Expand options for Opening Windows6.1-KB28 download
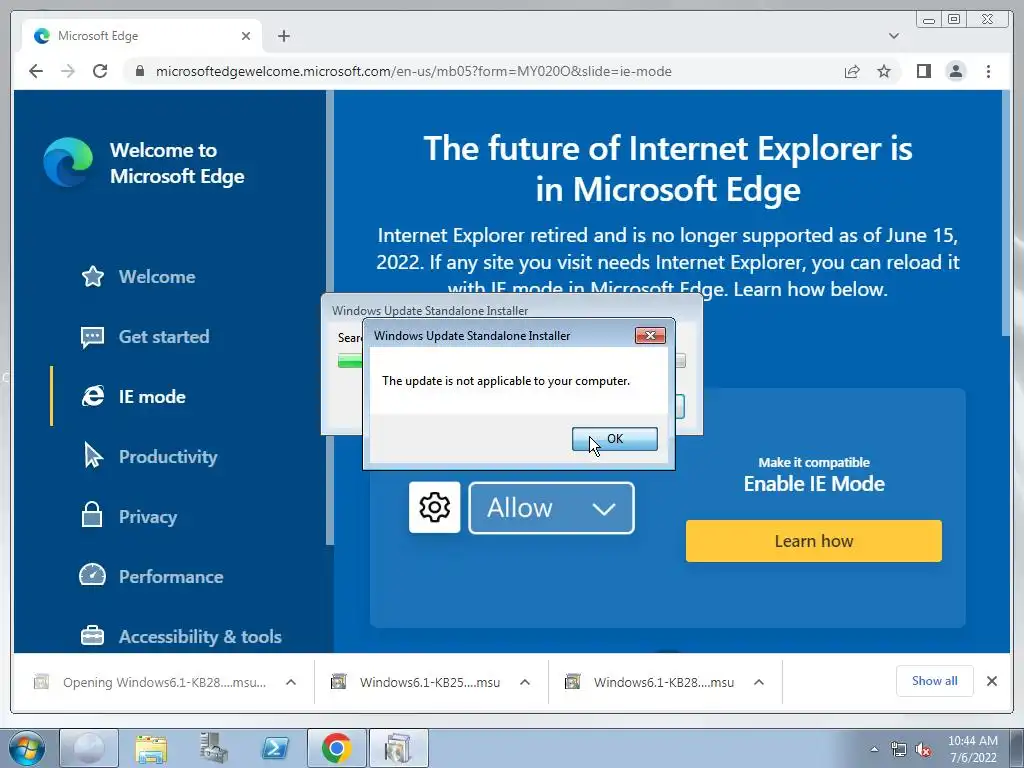Screen dimensions: 1024x768 coord(291,682)
